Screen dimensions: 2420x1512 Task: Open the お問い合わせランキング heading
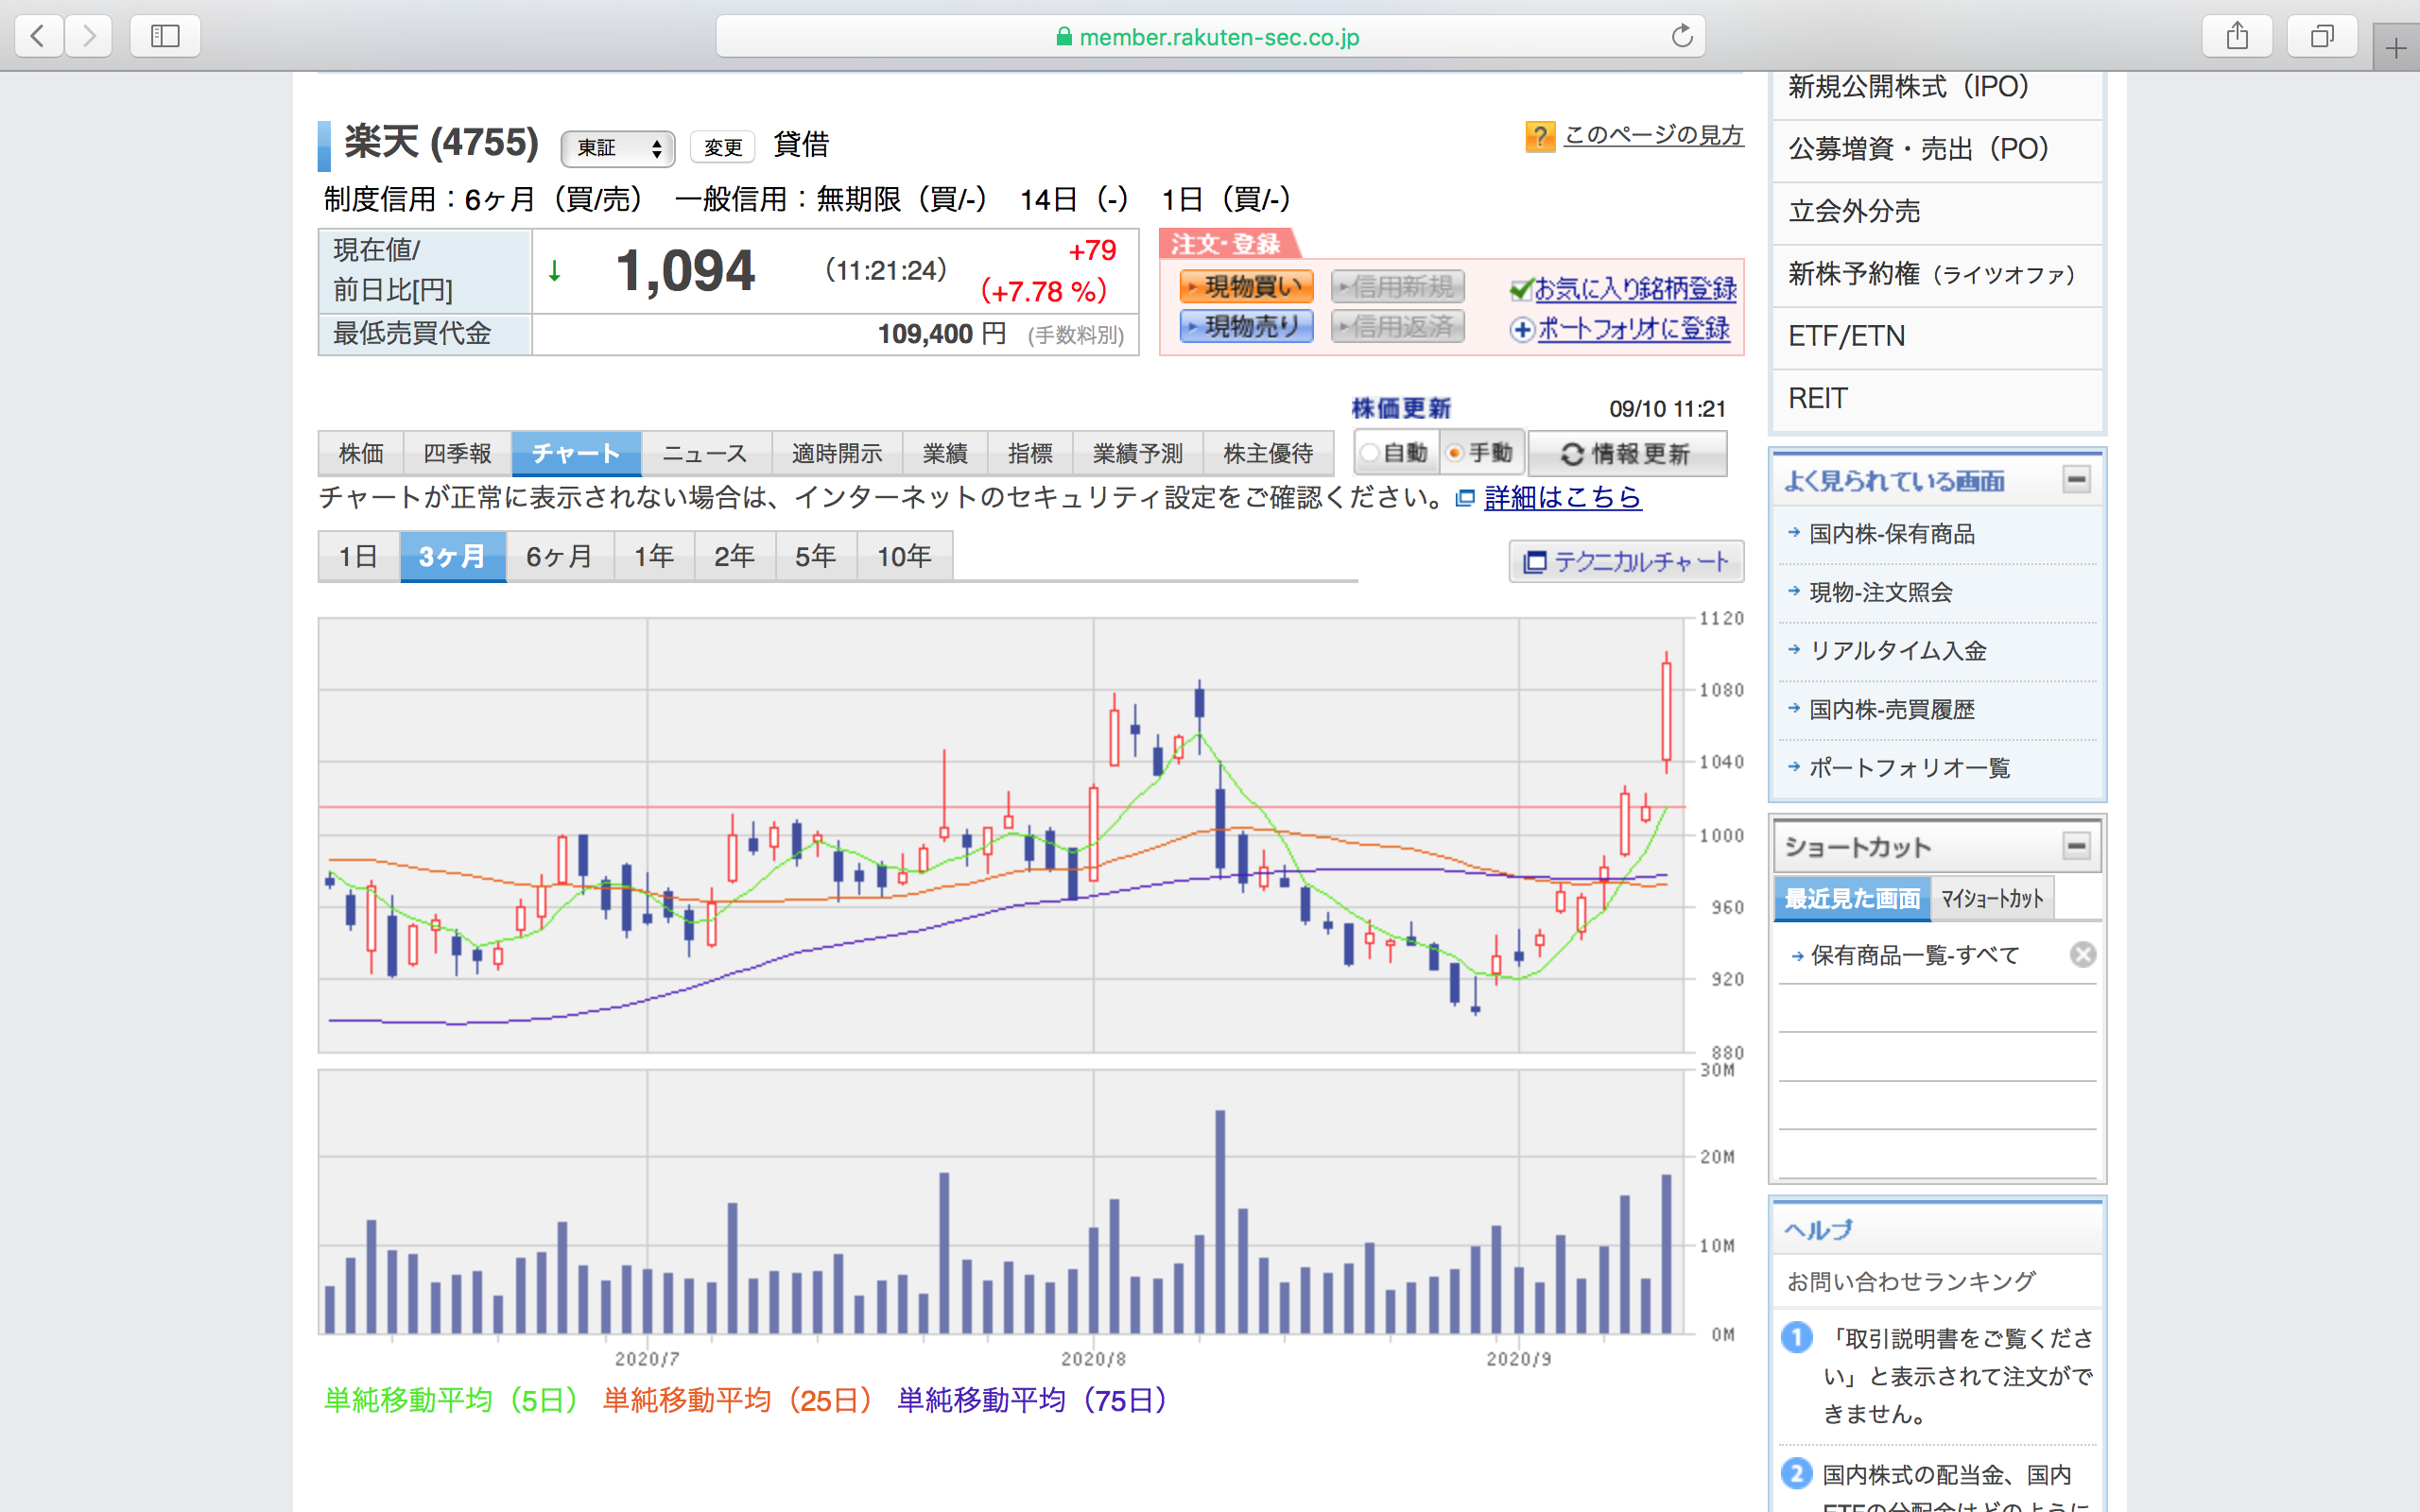pos(1911,1281)
